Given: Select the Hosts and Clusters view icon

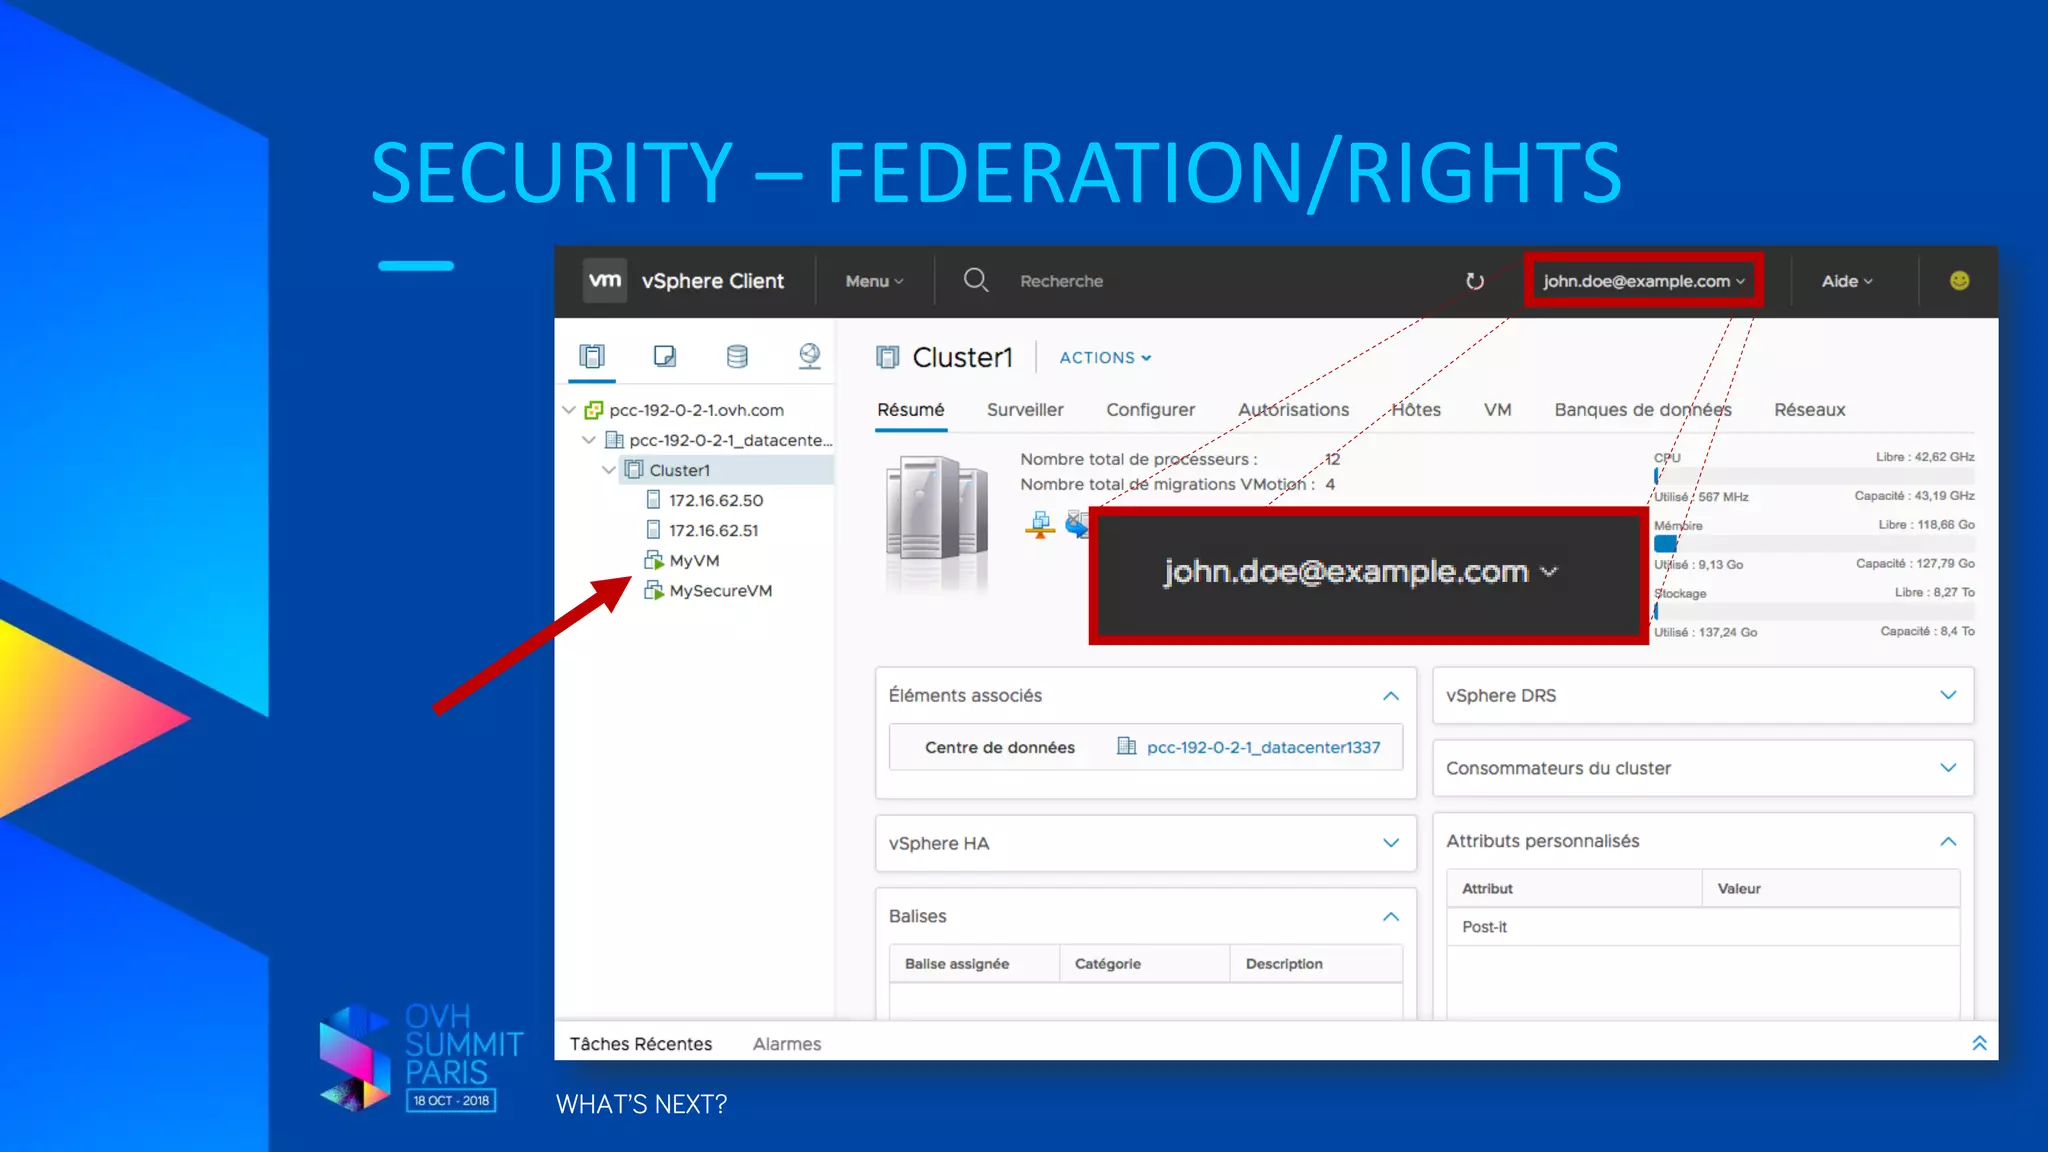Looking at the screenshot, I should [x=592, y=356].
